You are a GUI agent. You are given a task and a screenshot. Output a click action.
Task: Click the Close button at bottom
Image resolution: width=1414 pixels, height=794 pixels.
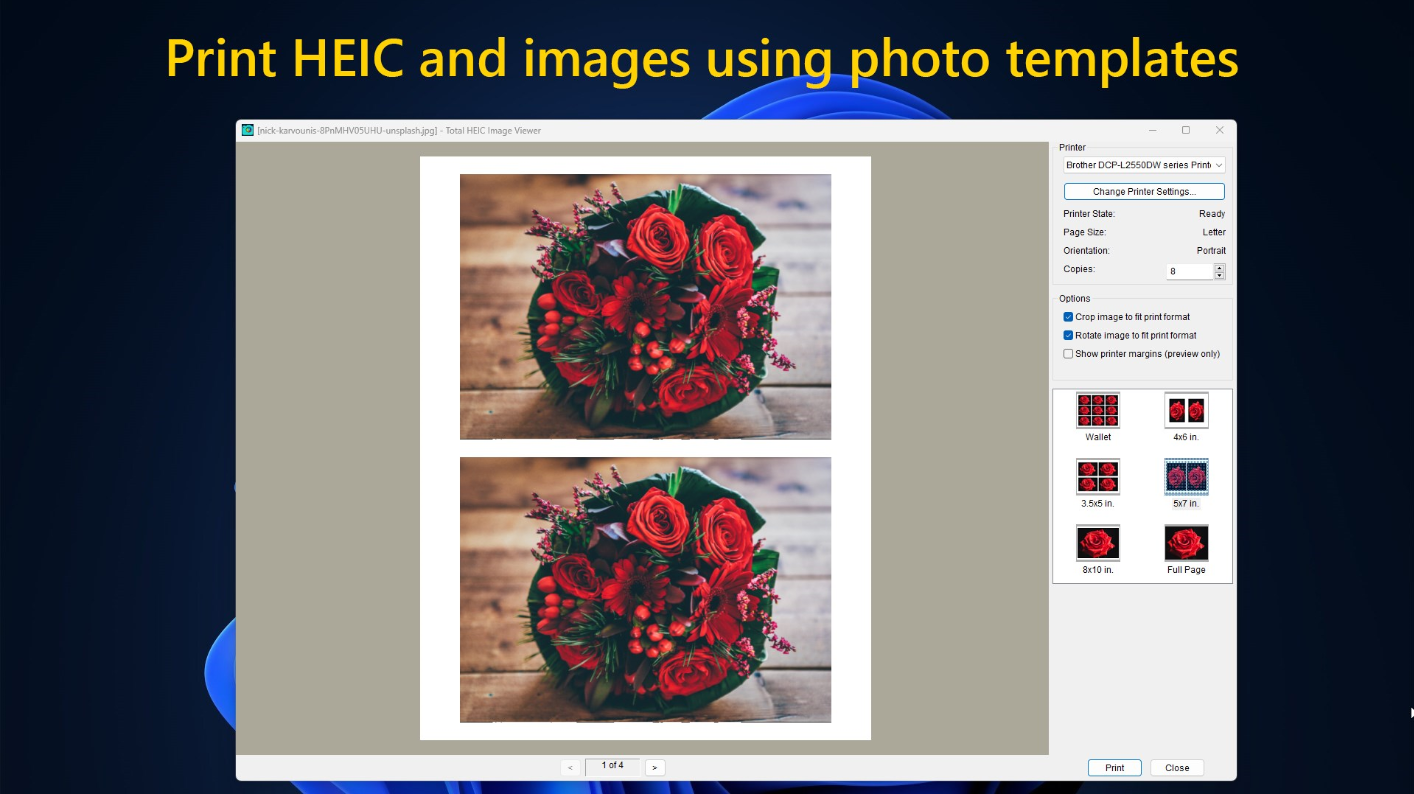pyautogui.click(x=1177, y=768)
